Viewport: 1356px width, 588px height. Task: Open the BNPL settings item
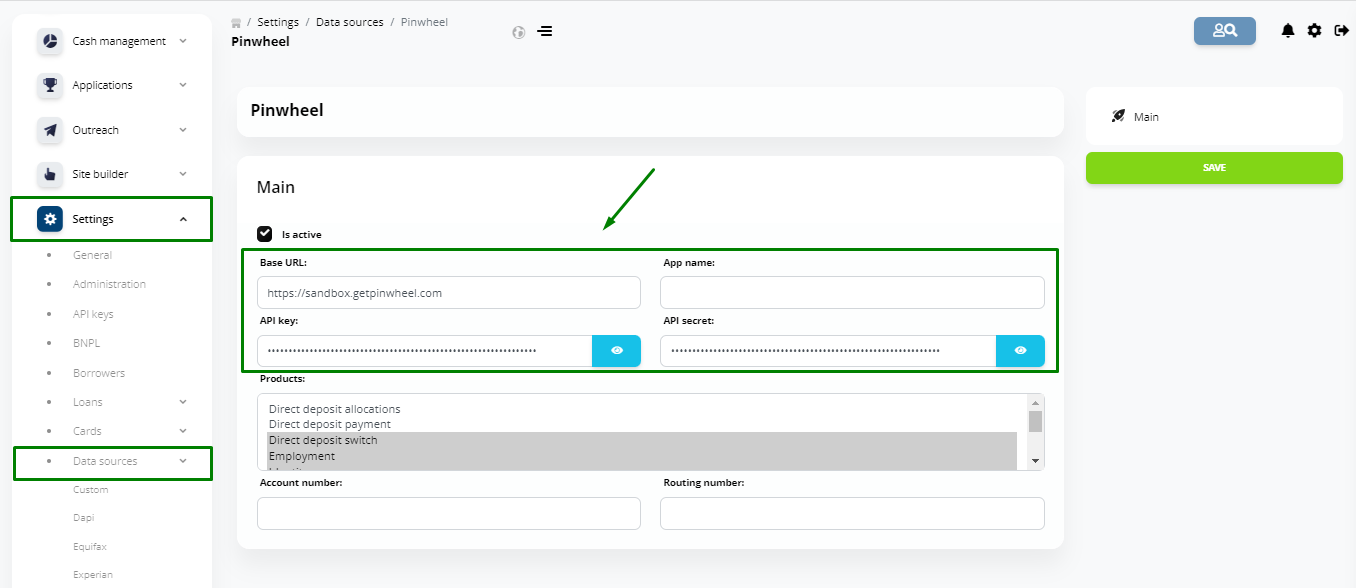coord(86,343)
